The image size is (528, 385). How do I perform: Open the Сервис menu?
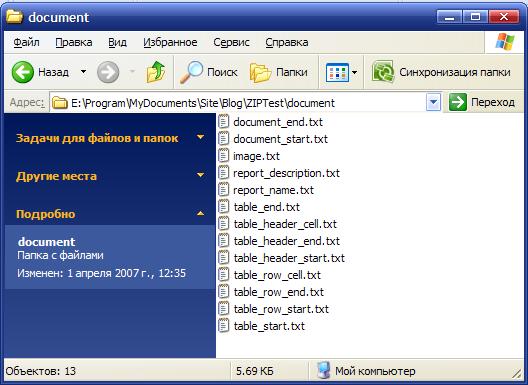tap(231, 42)
